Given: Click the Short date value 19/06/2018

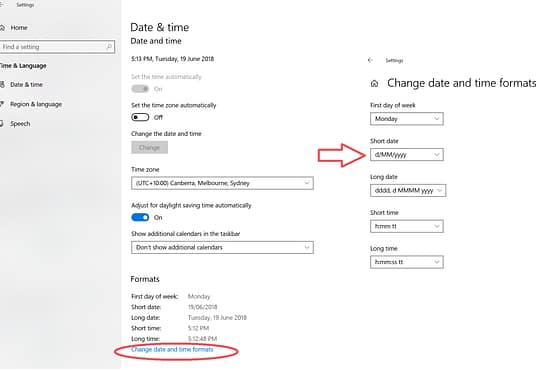Looking at the screenshot, I should [x=203, y=307].
